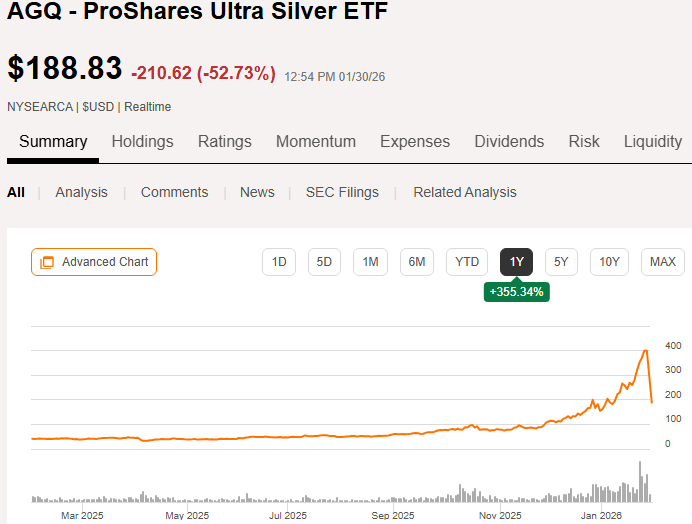Show YTD price chart

(467, 262)
